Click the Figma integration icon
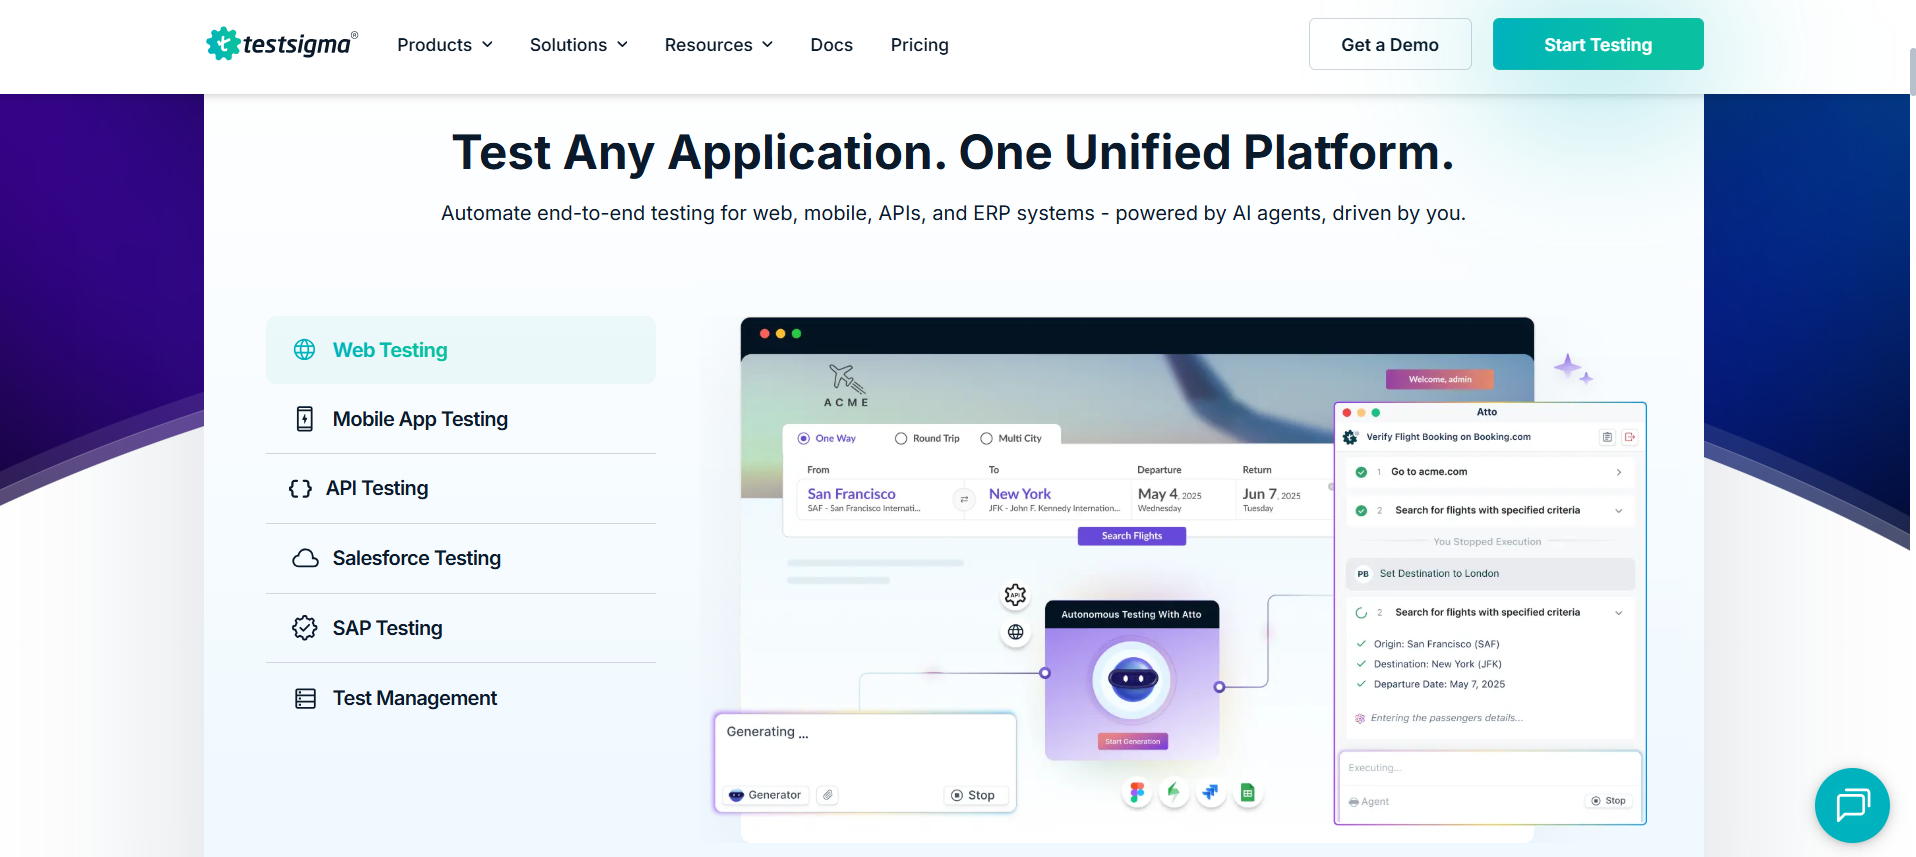The width and height of the screenshot is (1916, 857). tap(1137, 793)
